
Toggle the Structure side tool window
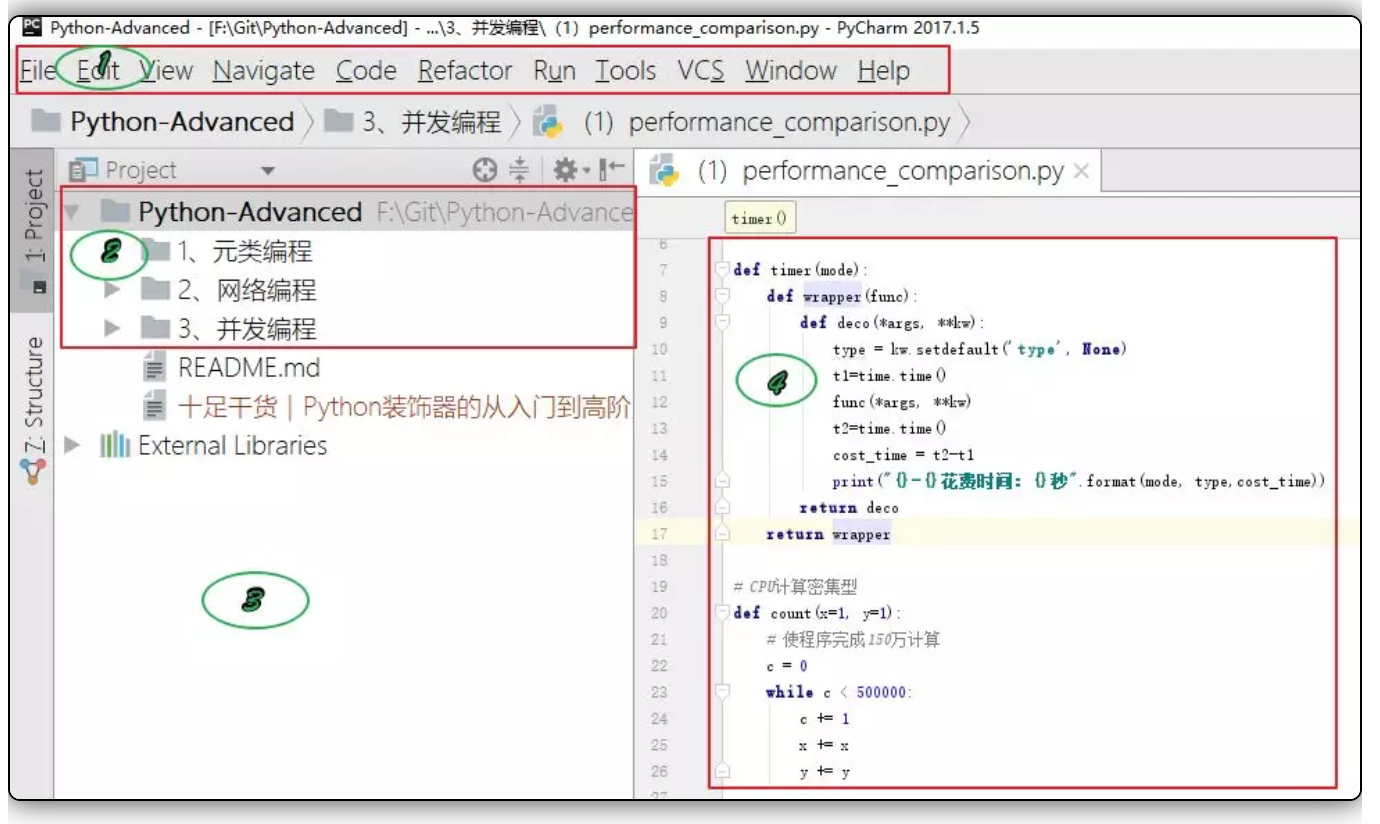click(x=34, y=400)
